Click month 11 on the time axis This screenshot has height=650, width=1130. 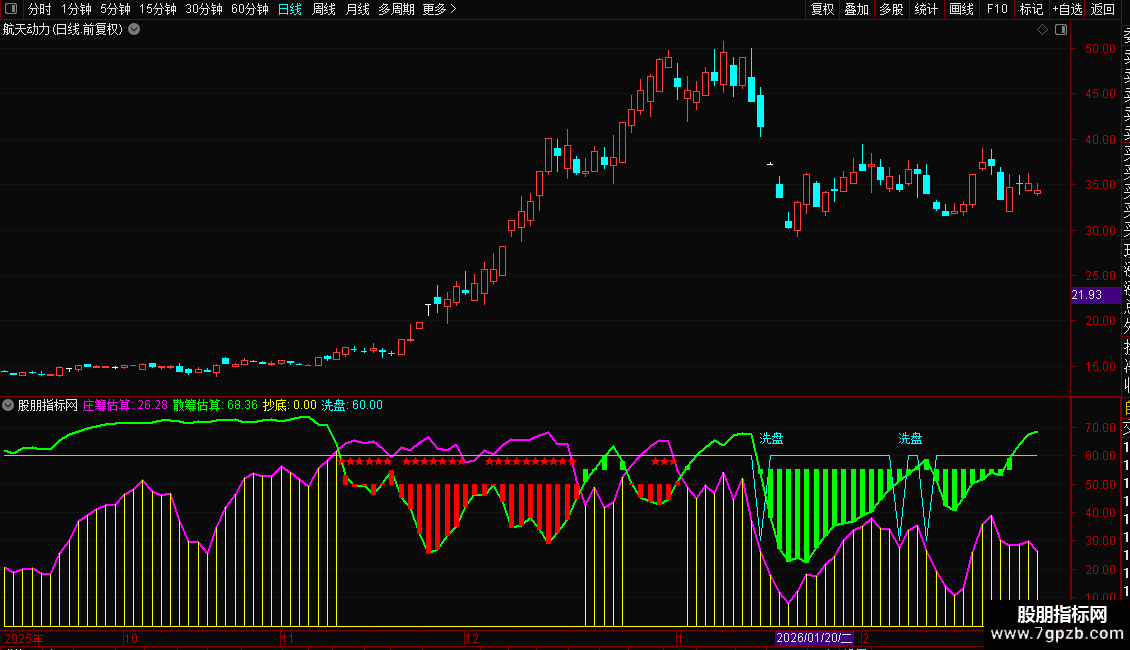point(288,638)
